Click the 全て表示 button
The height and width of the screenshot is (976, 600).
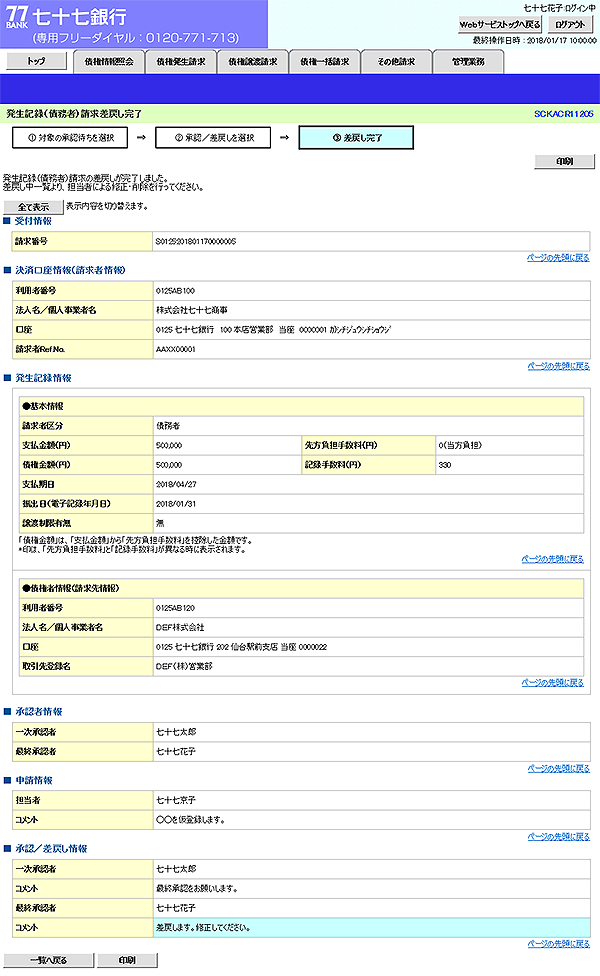[34, 207]
